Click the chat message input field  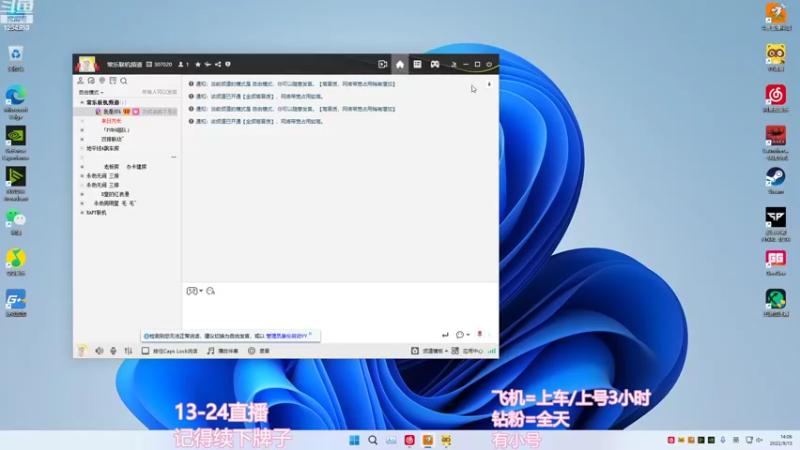click(x=340, y=314)
